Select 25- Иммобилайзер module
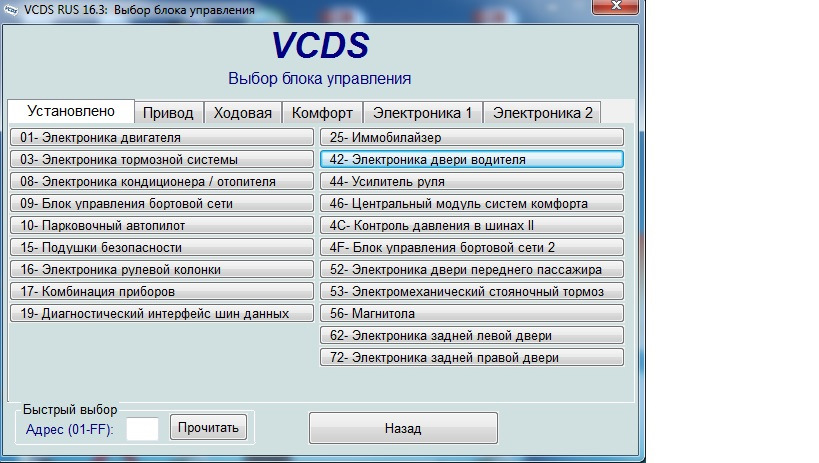This screenshot has height=463, width=819. pyautogui.click(x=472, y=137)
